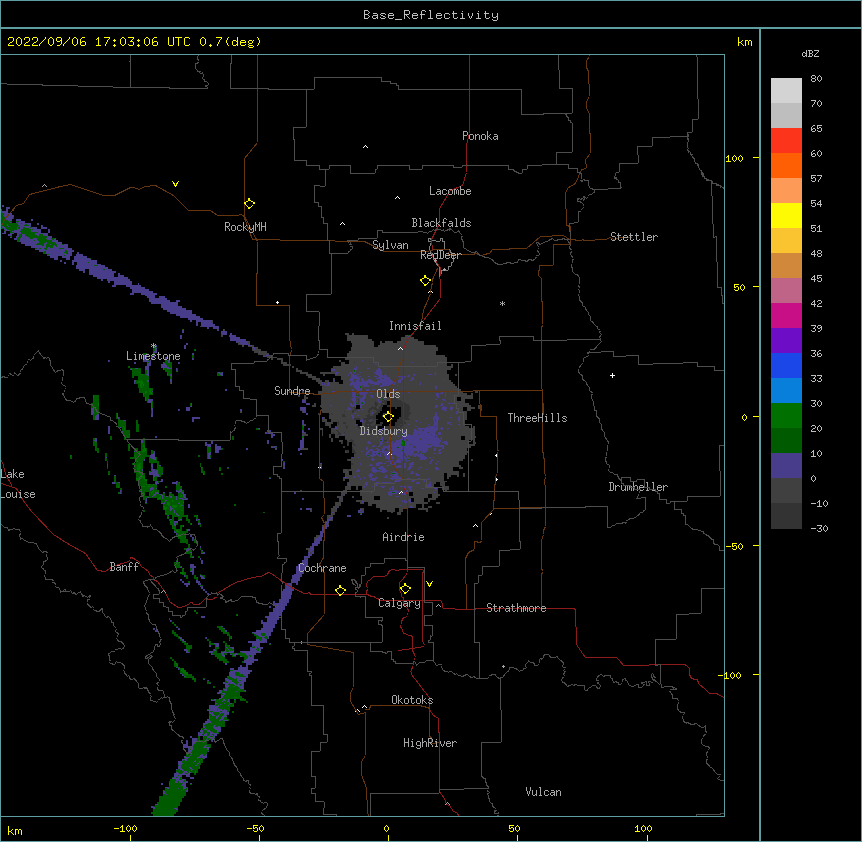
Task: Select the blue 36 dBZ color swatch
Action: 786,365
